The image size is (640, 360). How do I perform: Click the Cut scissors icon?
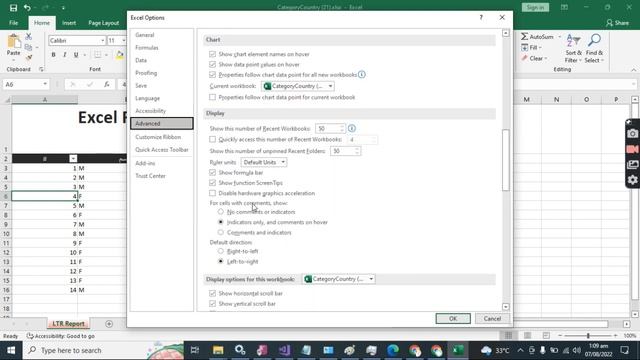[x=29, y=37]
